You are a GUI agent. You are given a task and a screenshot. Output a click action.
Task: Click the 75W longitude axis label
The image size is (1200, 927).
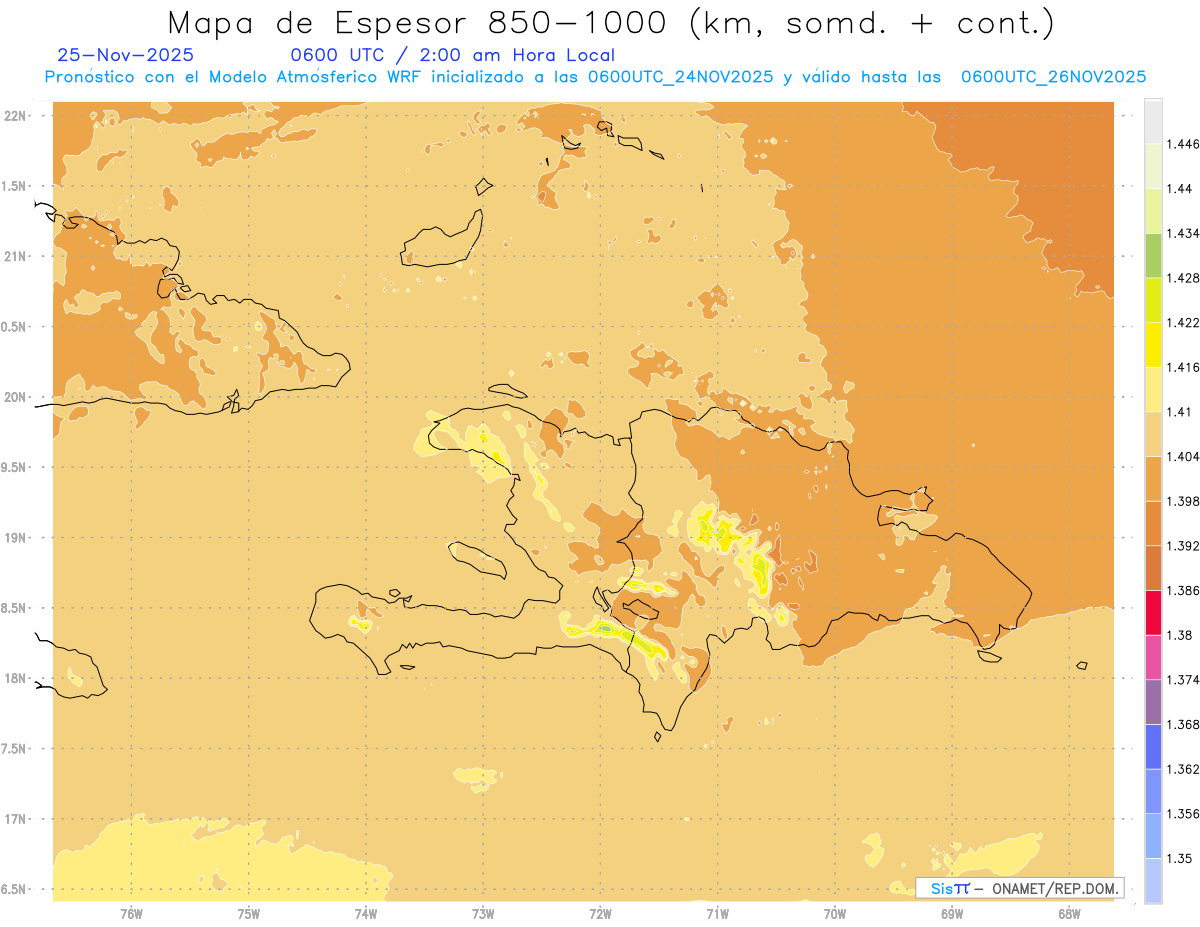249,913
